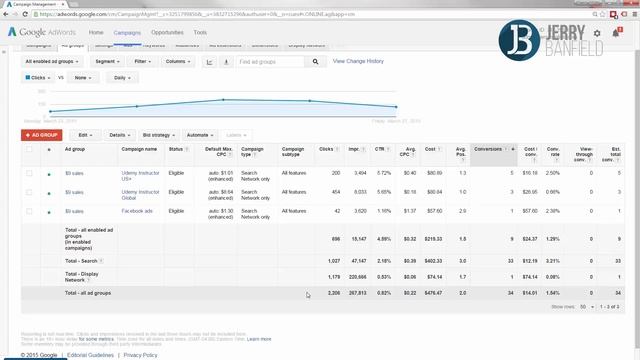Click the $476.47 total cost value
640x360 pixels.
pos(433,293)
